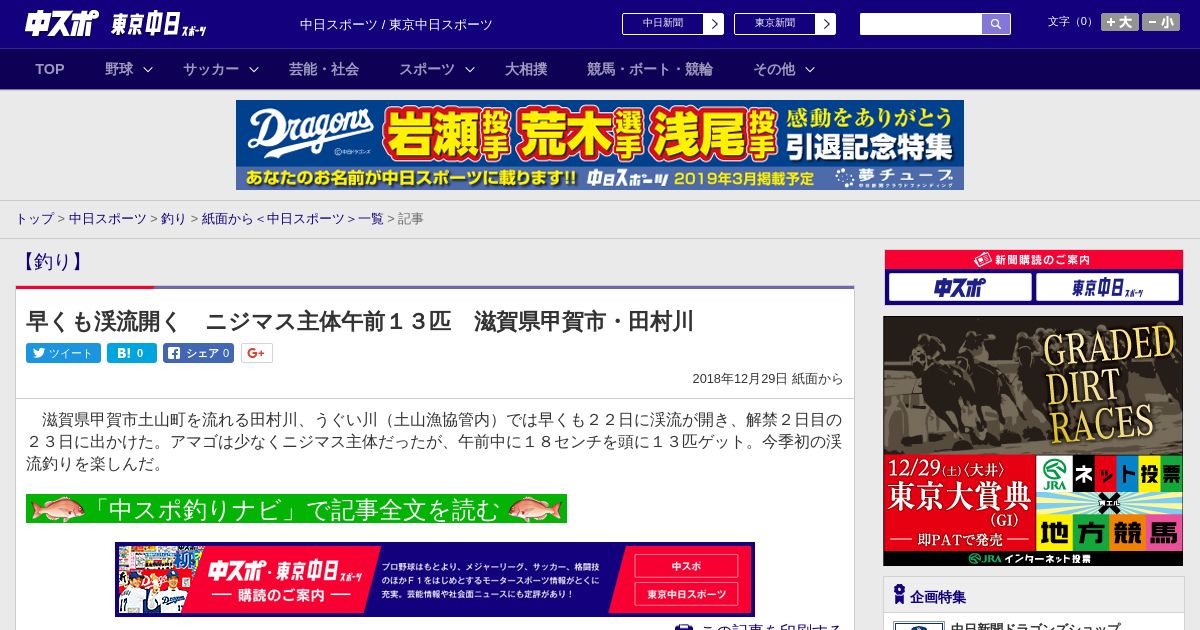Click right fish icon on green banner
Image resolution: width=1200 pixels, height=630 pixels.
pos(535,509)
